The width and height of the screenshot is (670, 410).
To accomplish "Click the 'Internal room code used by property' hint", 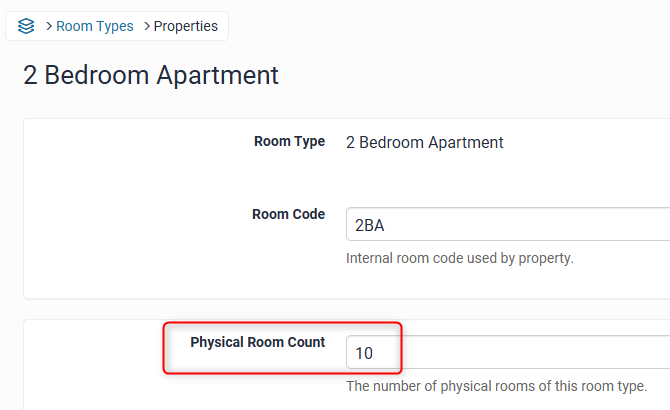I will point(459,258).
